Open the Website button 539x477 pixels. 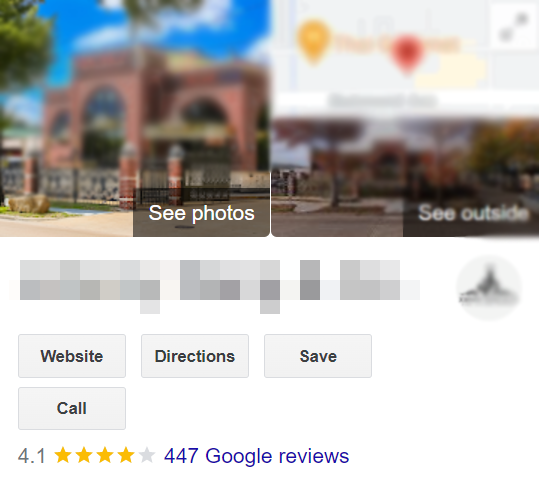pyautogui.click(x=72, y=356)
